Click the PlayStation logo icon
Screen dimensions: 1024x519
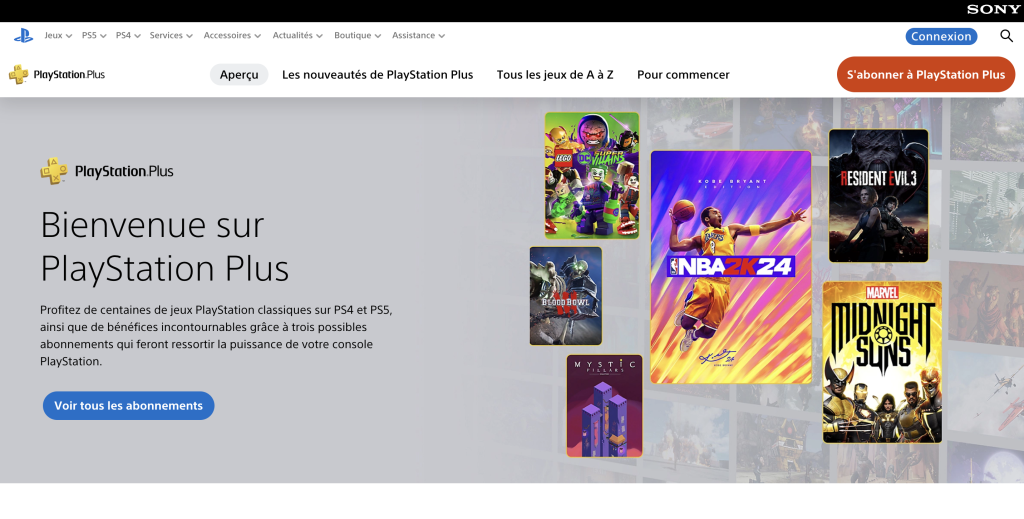click(24, 36)
